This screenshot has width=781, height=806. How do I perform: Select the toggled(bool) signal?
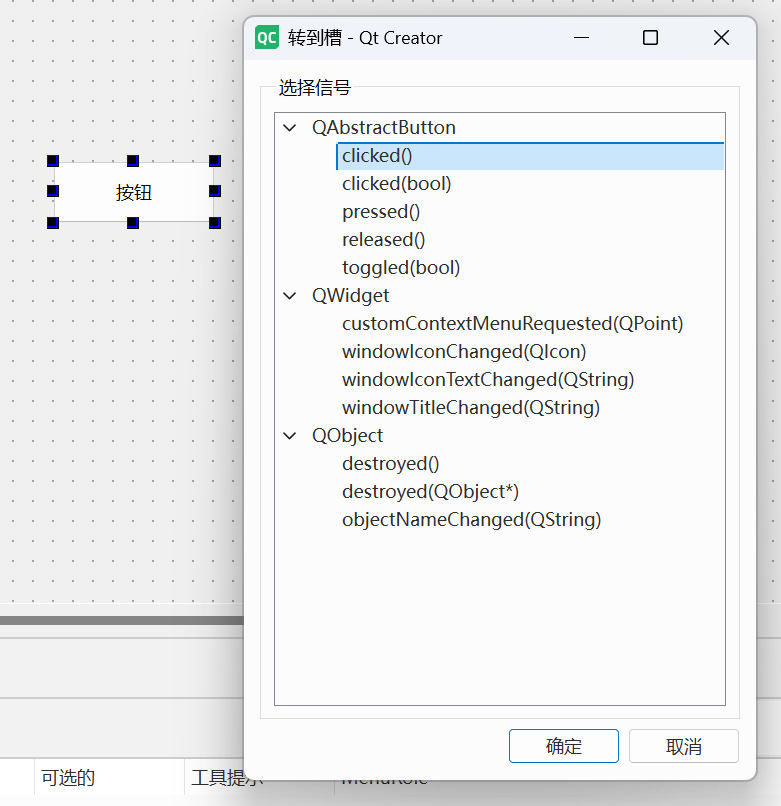(x=401, y=267)
